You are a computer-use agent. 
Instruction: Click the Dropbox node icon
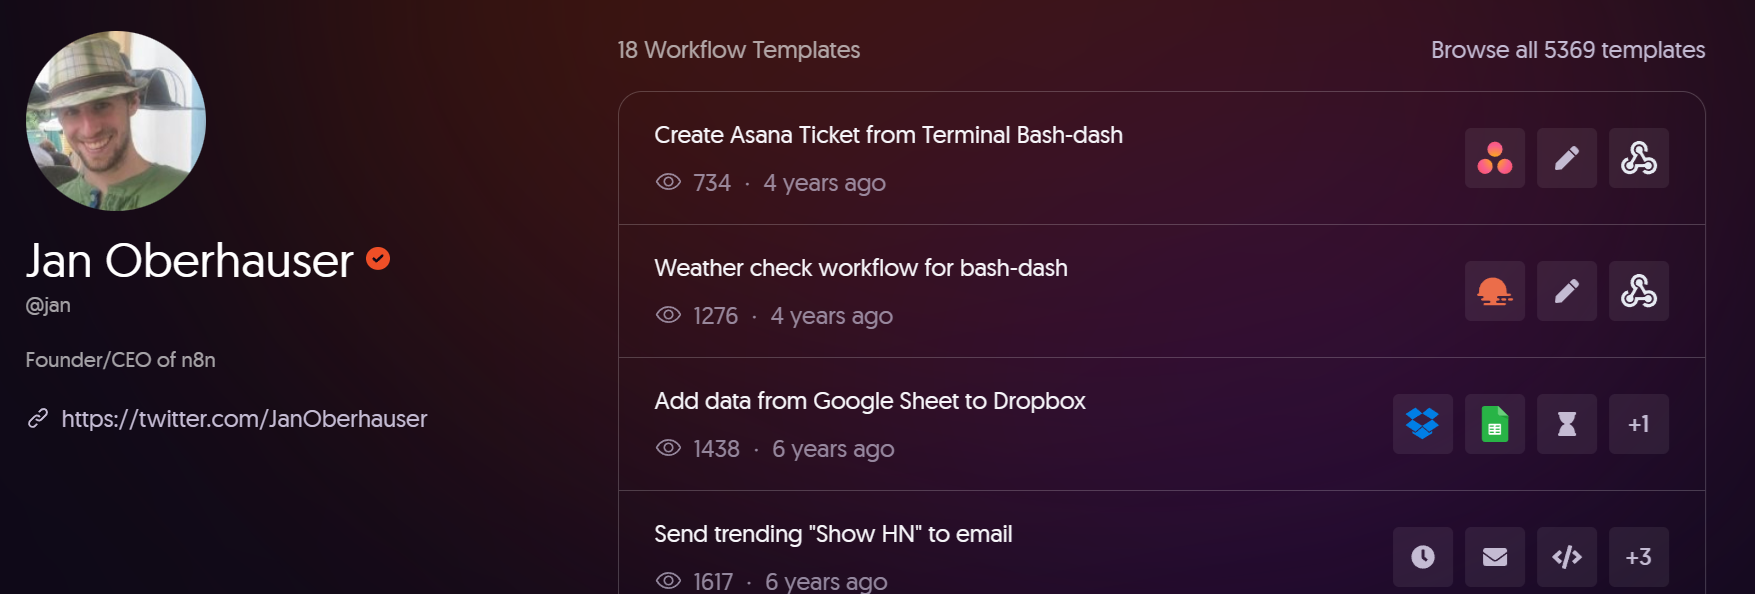1422,424
